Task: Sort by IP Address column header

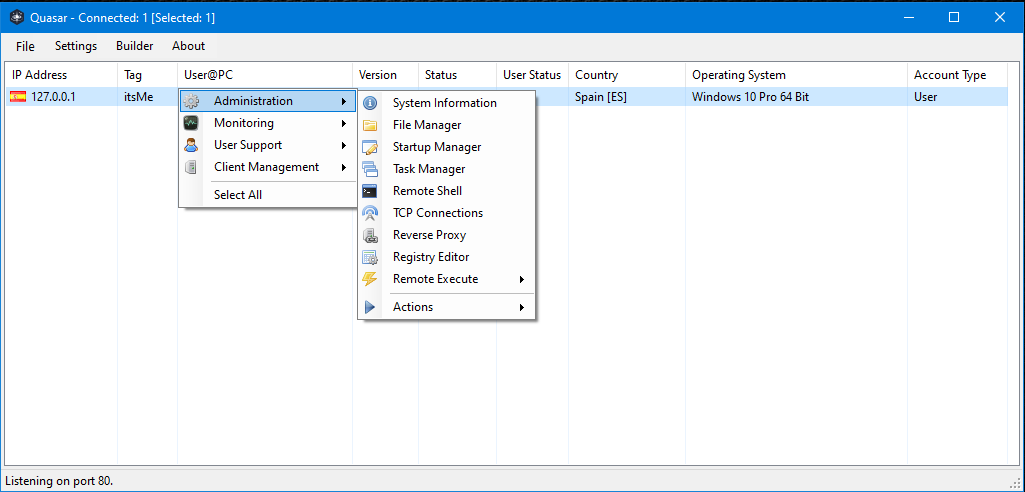Action: click(x=61, y=75)
